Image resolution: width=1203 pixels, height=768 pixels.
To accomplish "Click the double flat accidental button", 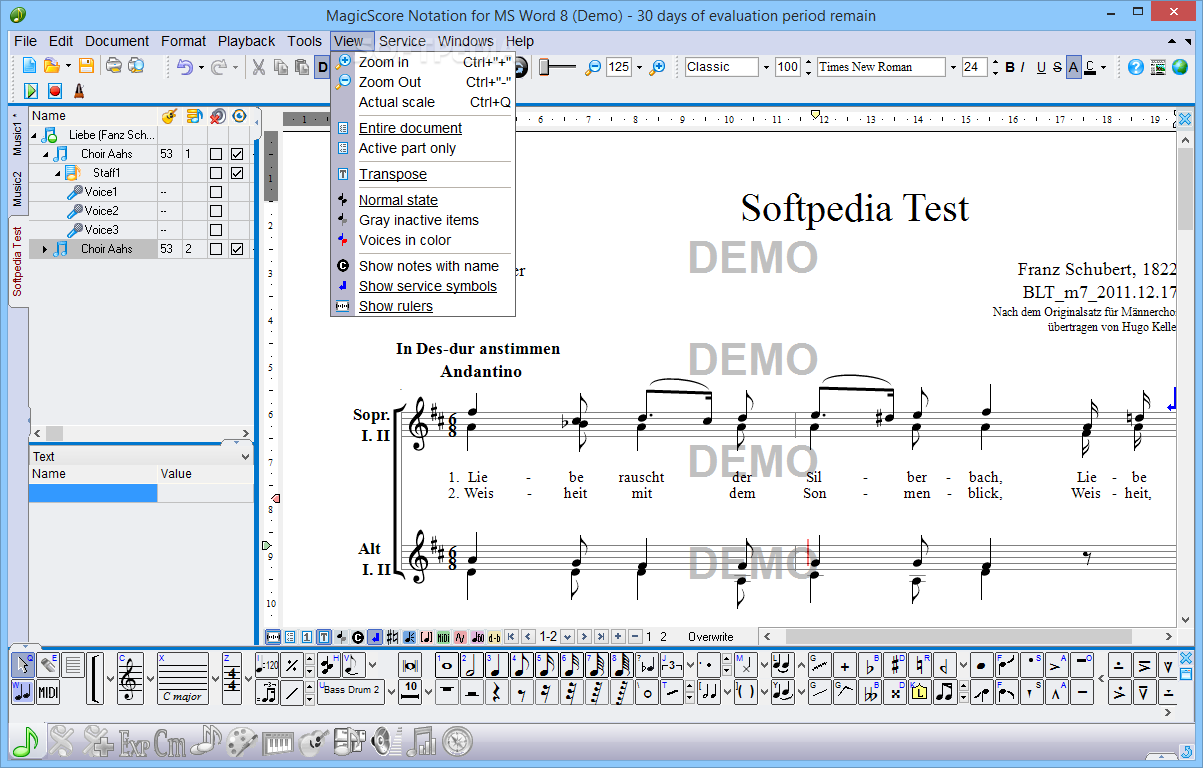I will pos(870,692).
